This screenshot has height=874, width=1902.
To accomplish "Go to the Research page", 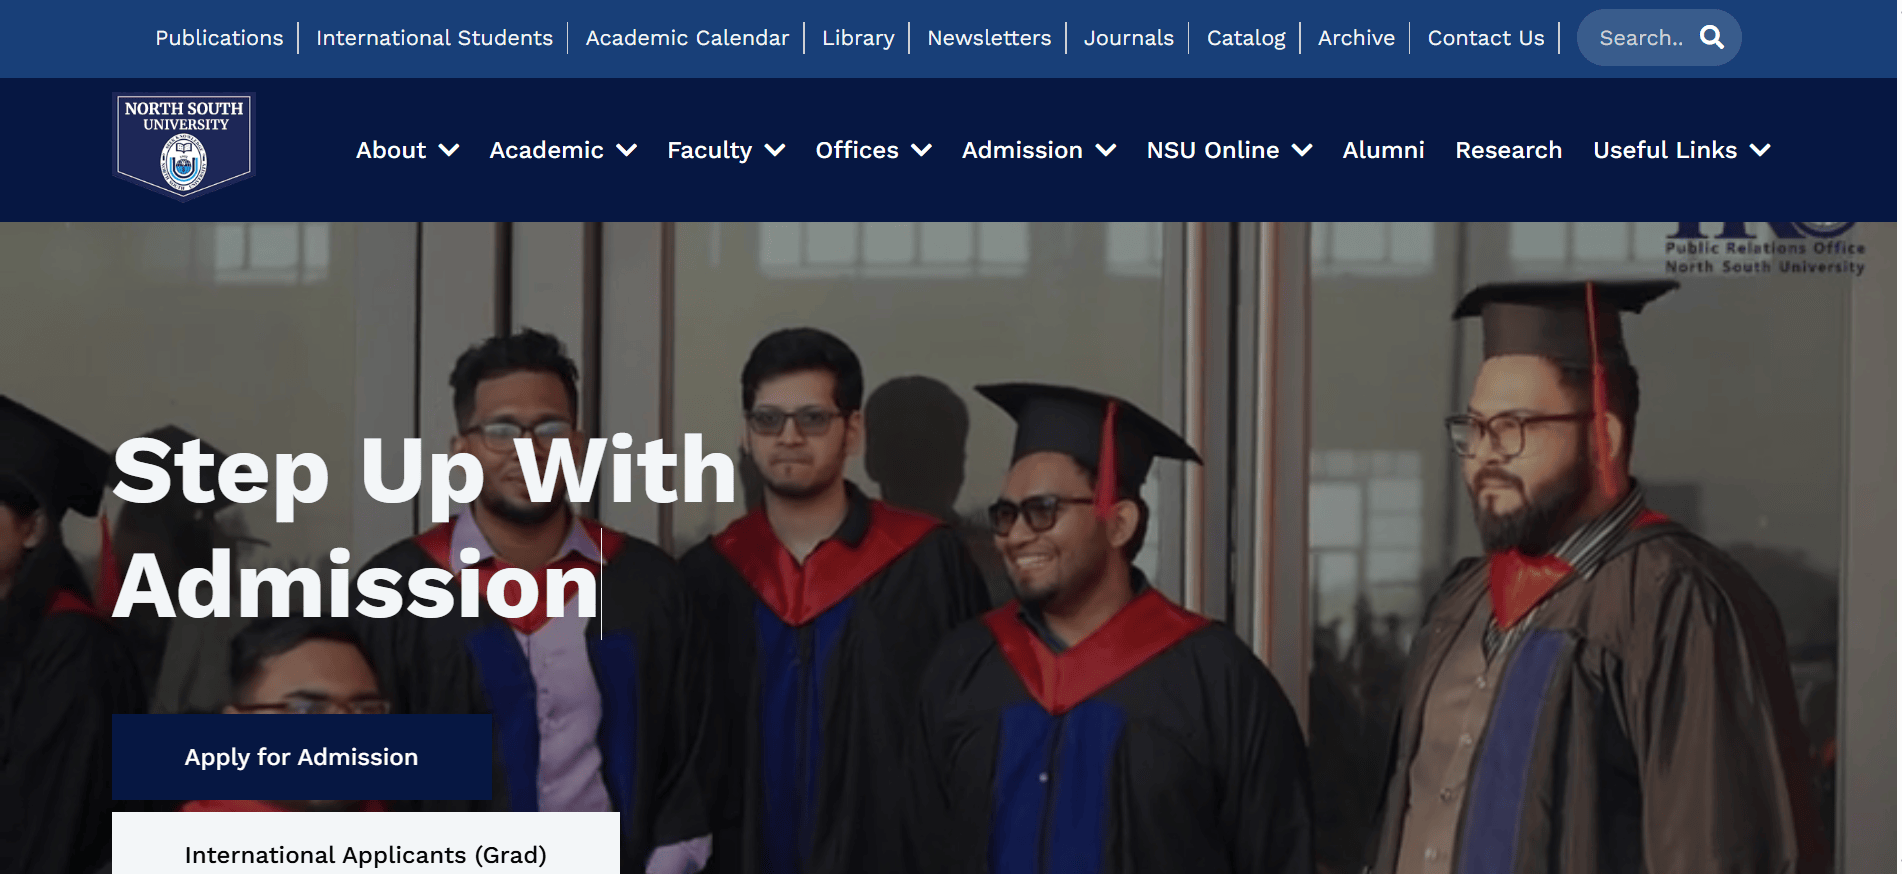I will tap(1508, 150).
